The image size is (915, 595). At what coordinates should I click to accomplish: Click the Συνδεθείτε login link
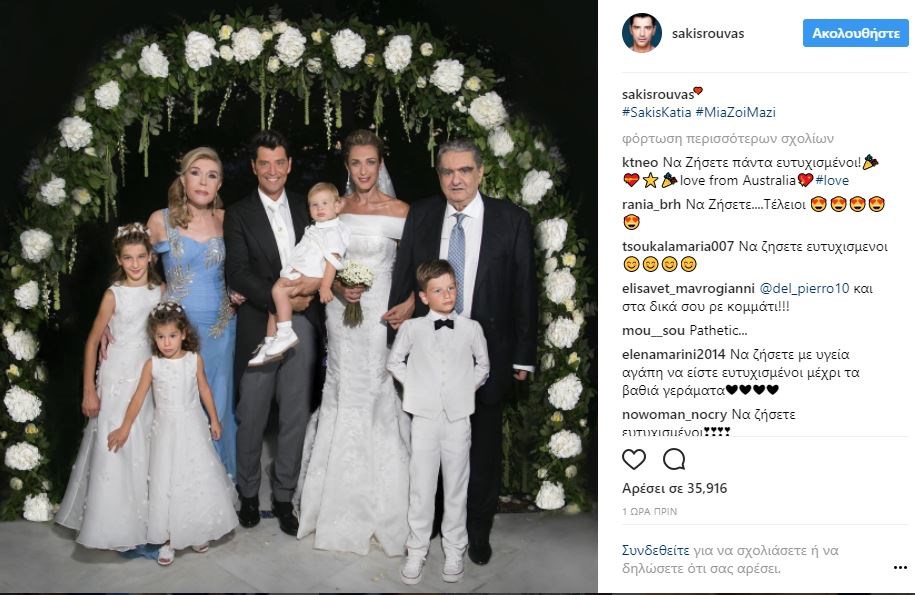[x=655, y=550]
